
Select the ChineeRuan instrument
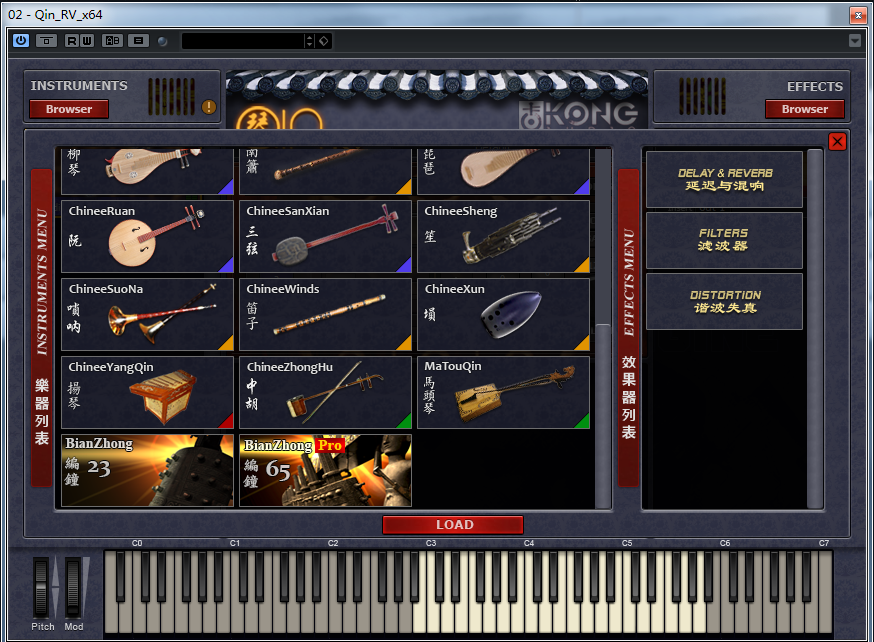147,237
